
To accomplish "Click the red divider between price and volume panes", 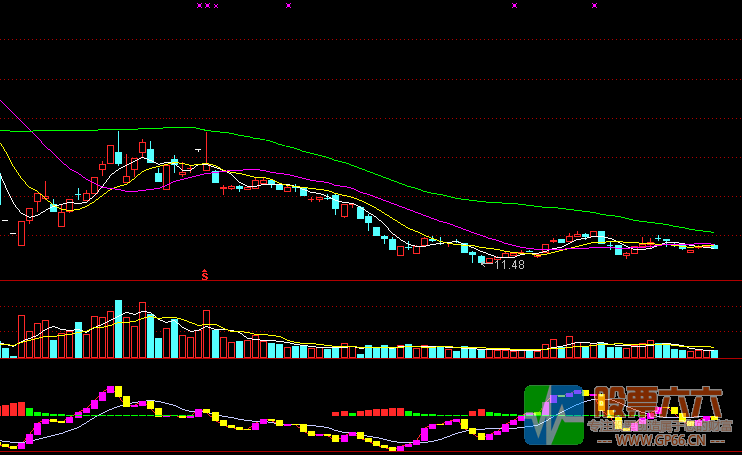I will point(370,281).
